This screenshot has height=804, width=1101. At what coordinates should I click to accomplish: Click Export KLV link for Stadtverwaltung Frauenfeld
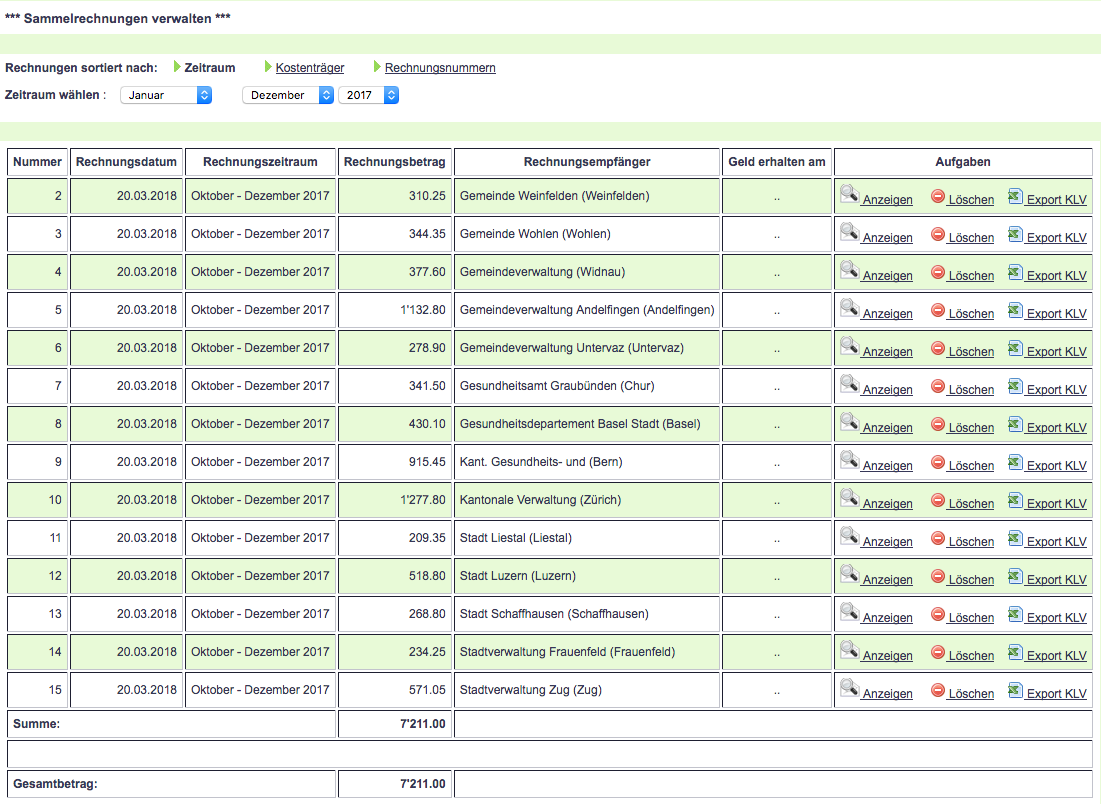click(1056, 656)
